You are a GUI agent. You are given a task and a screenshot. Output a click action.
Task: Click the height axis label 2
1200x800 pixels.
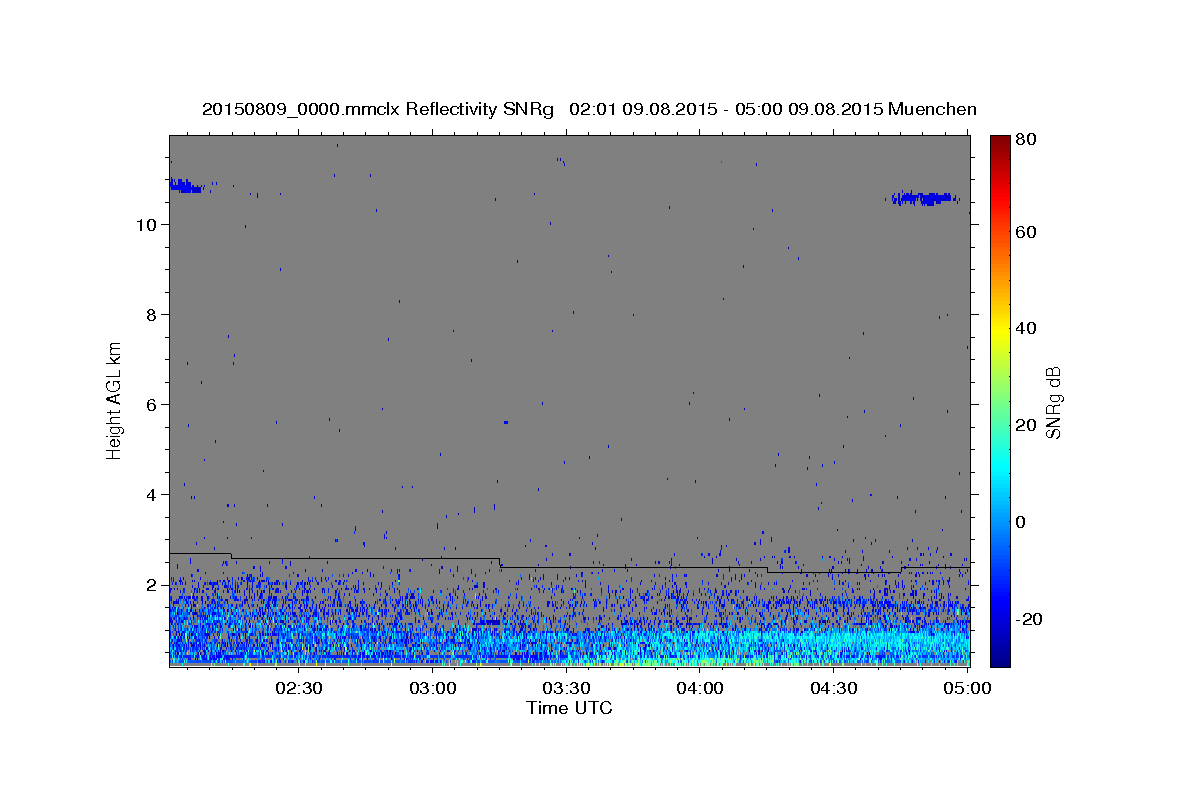150,585
